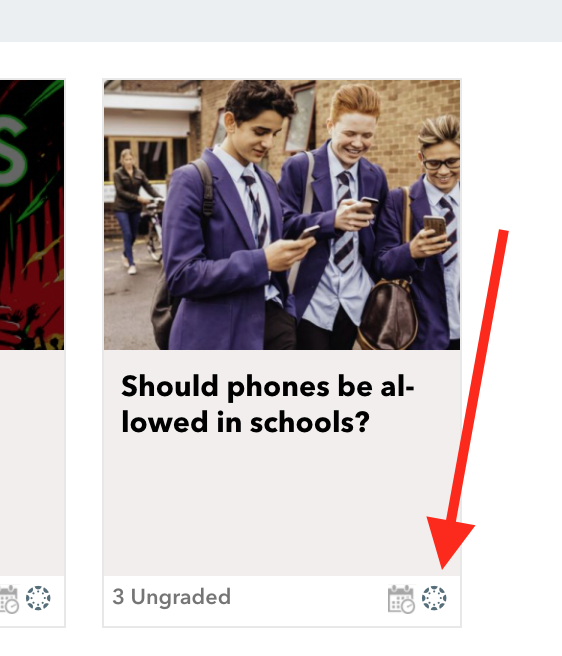
Task: Open "Should phones be allowed in schools?" title
Action: pyautogui.click(x=268, y=404)
